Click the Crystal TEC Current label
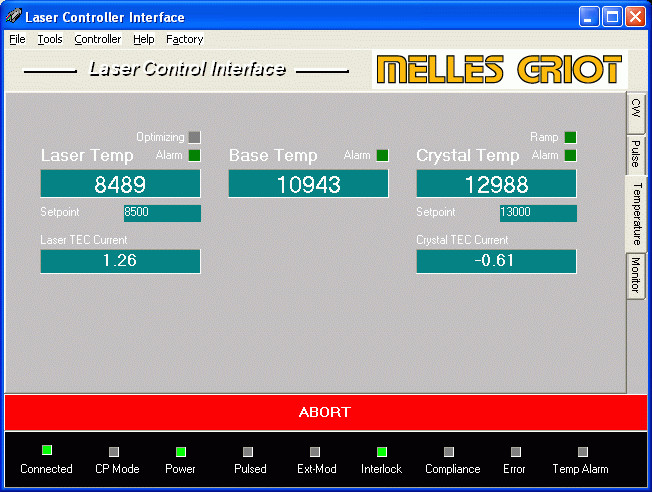The image size is (652, 492). tap(462, 240)
